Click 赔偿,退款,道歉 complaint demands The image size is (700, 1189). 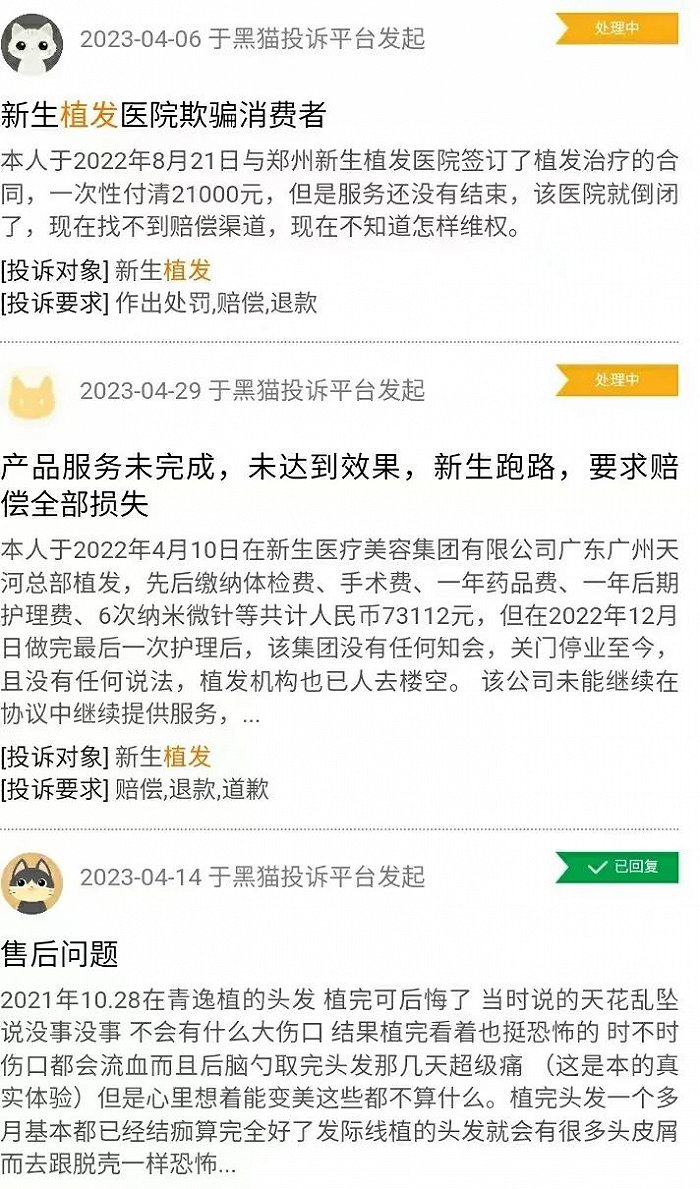point(192,789)
